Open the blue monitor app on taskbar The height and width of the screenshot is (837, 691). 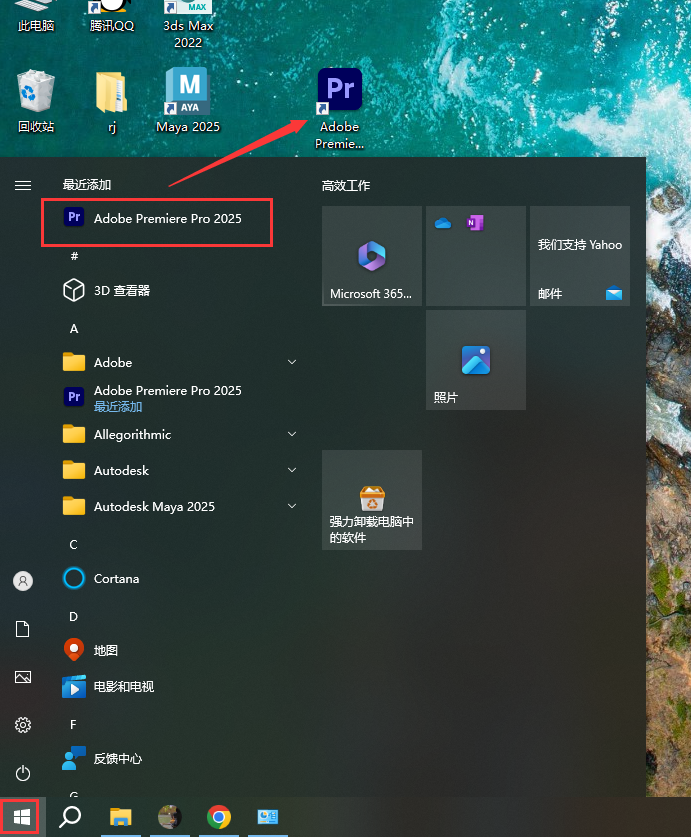pos(268,817)
